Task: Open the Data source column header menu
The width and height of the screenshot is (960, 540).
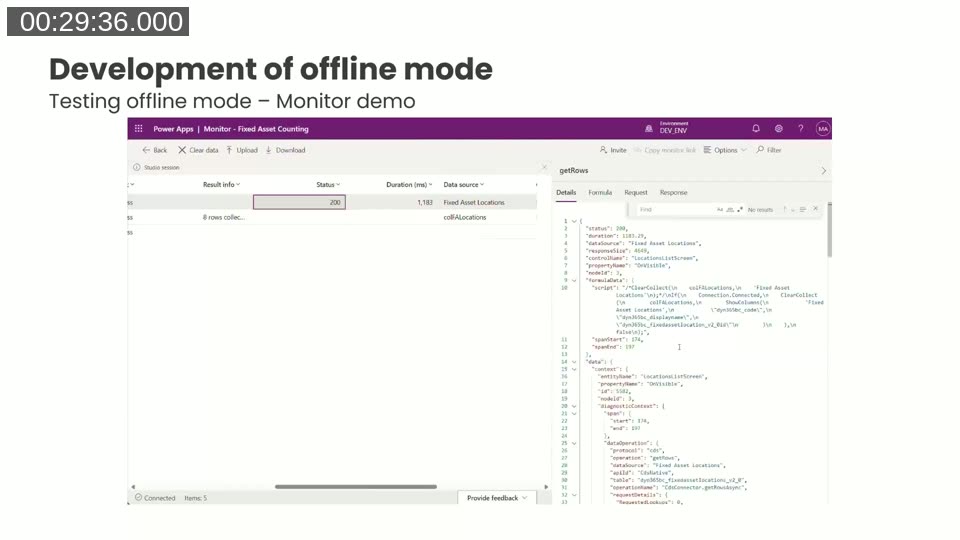Action: click(x=463, y=184)
